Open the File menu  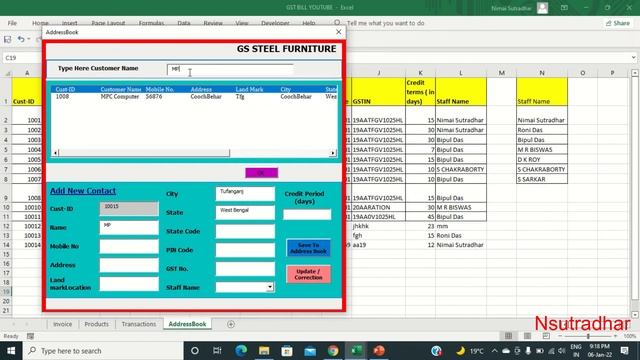(12, 23)
